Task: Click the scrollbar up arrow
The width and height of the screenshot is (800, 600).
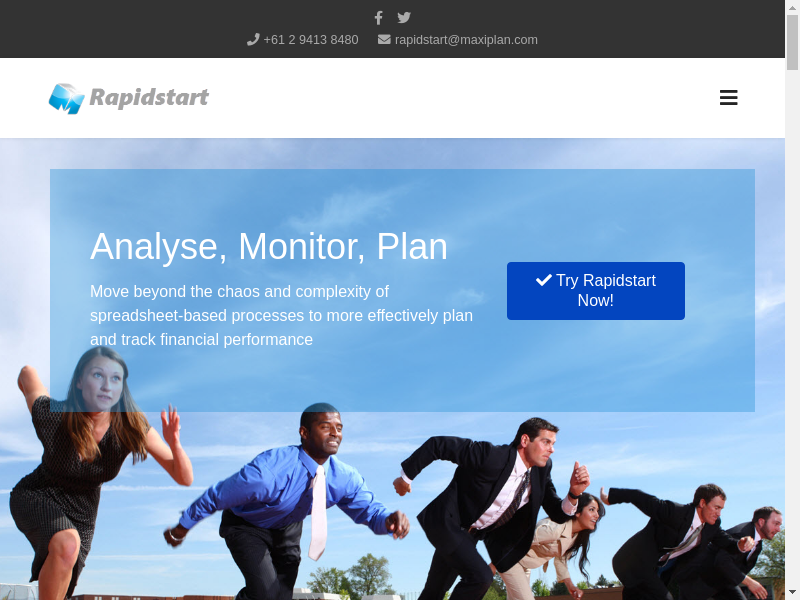Action: point(792,7)
